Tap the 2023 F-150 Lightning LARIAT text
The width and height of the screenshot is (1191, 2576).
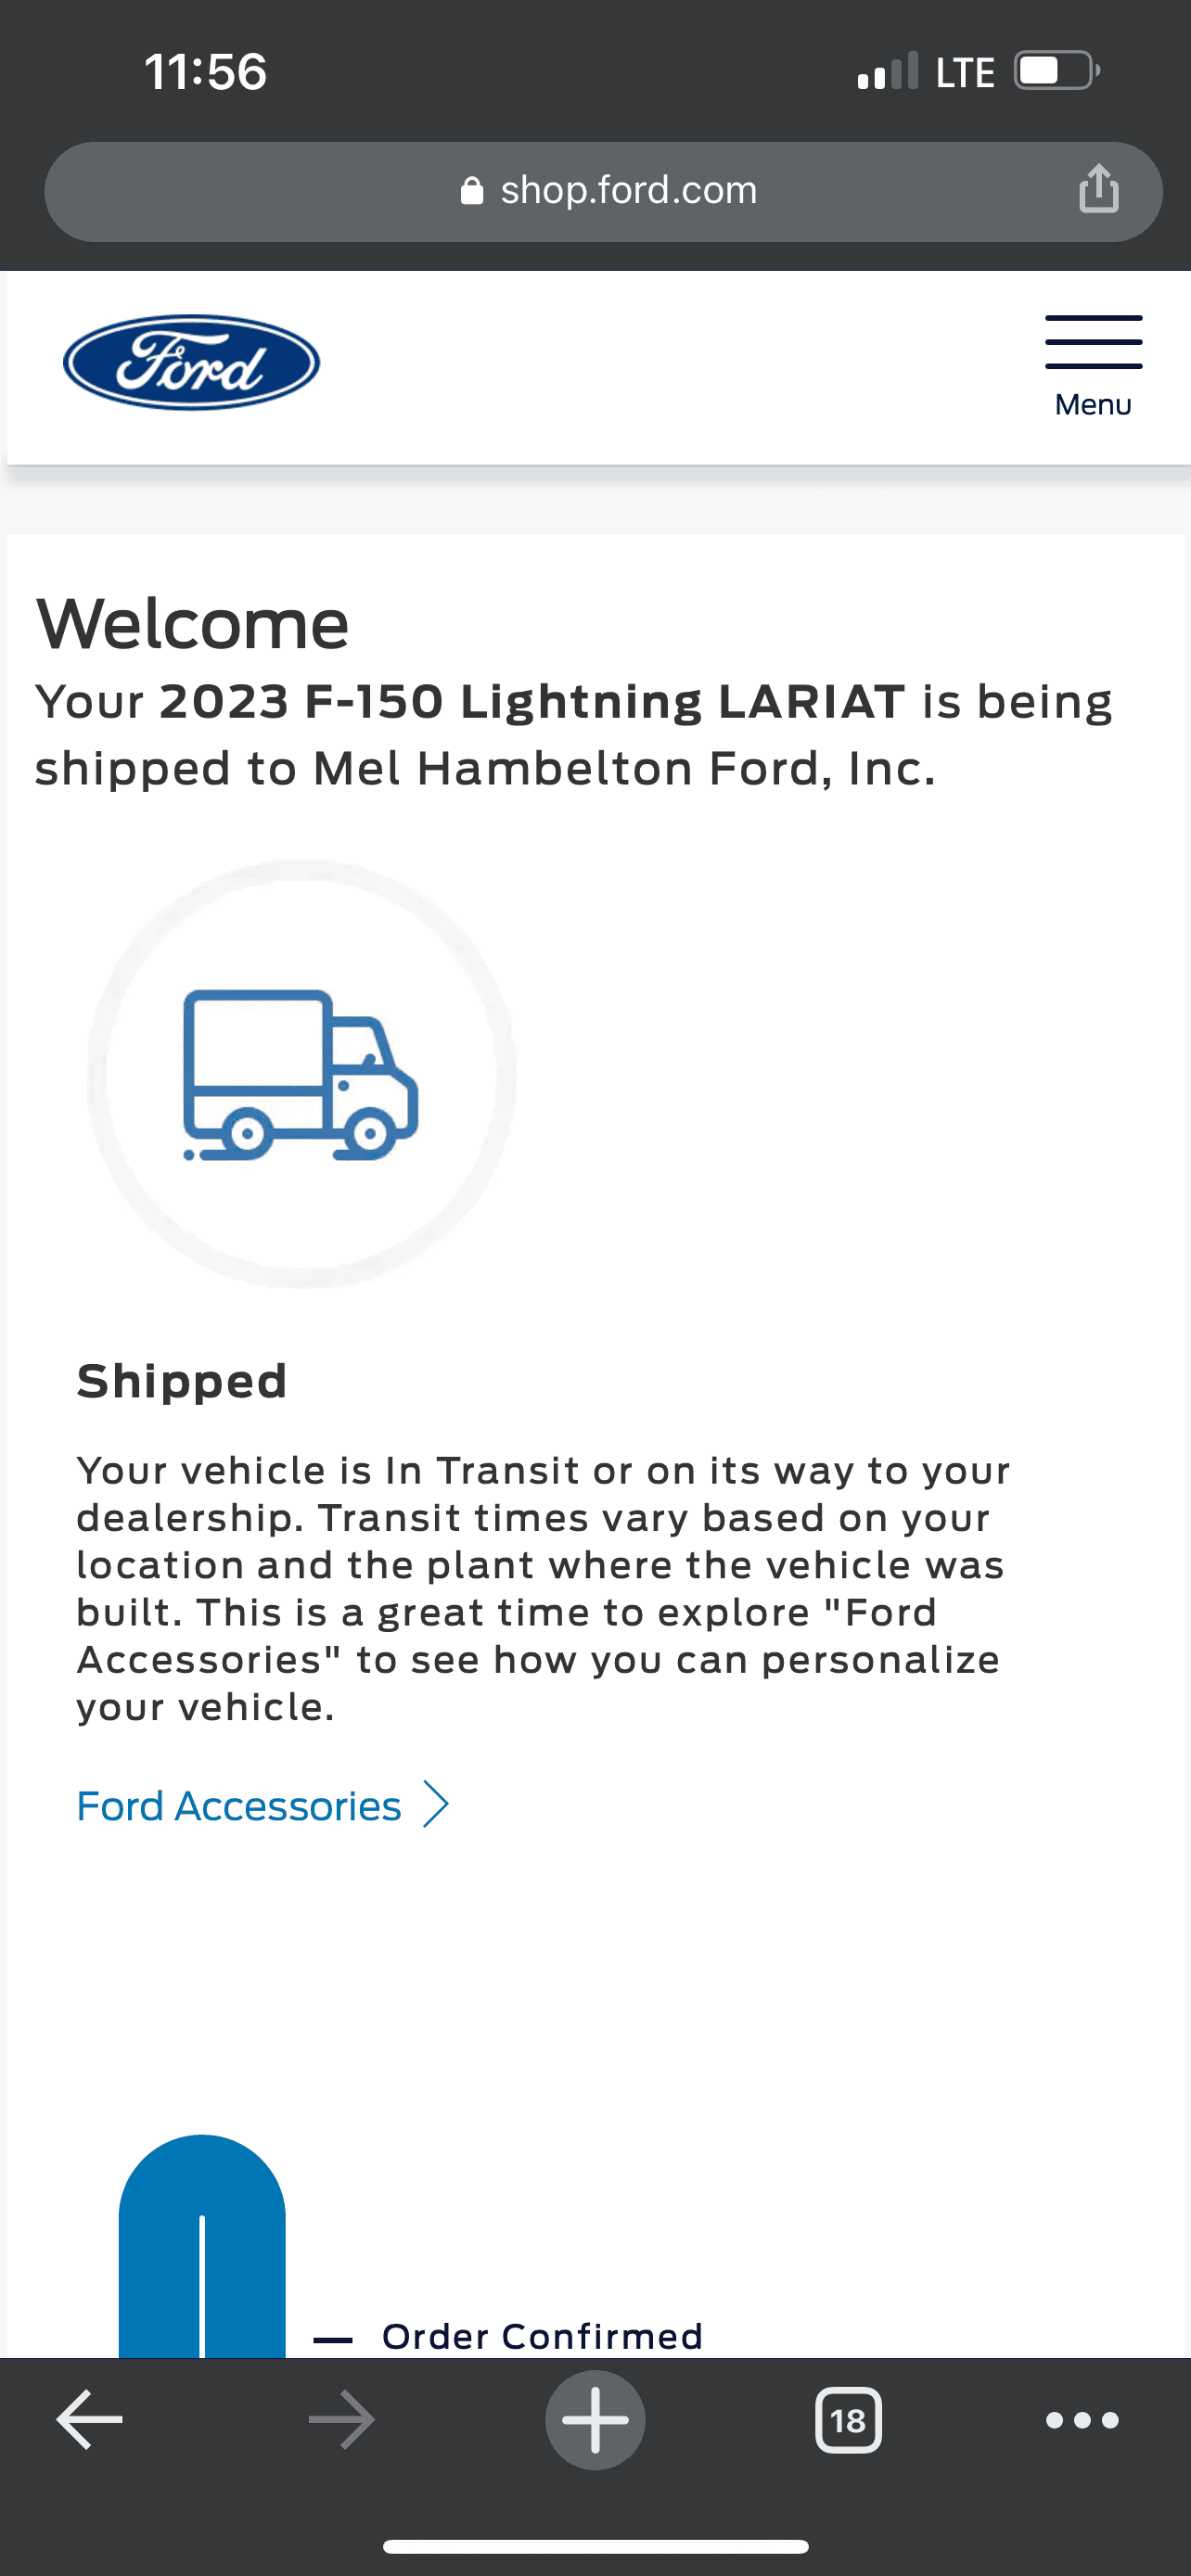click(532, 701)
